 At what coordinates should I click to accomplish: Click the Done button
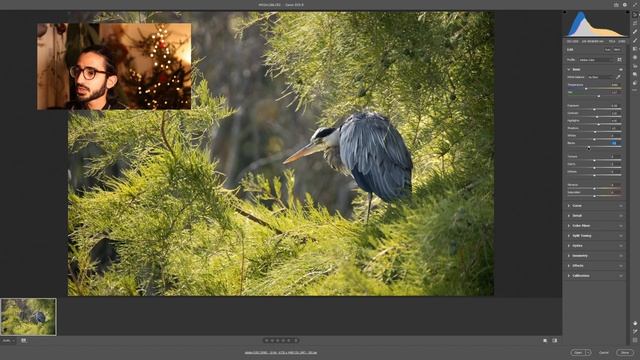tap(625, 353)
